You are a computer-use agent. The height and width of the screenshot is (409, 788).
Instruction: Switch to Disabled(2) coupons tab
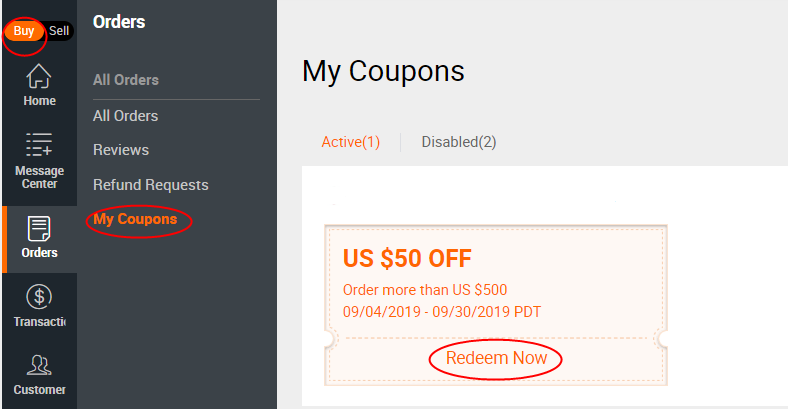(459, 142)
